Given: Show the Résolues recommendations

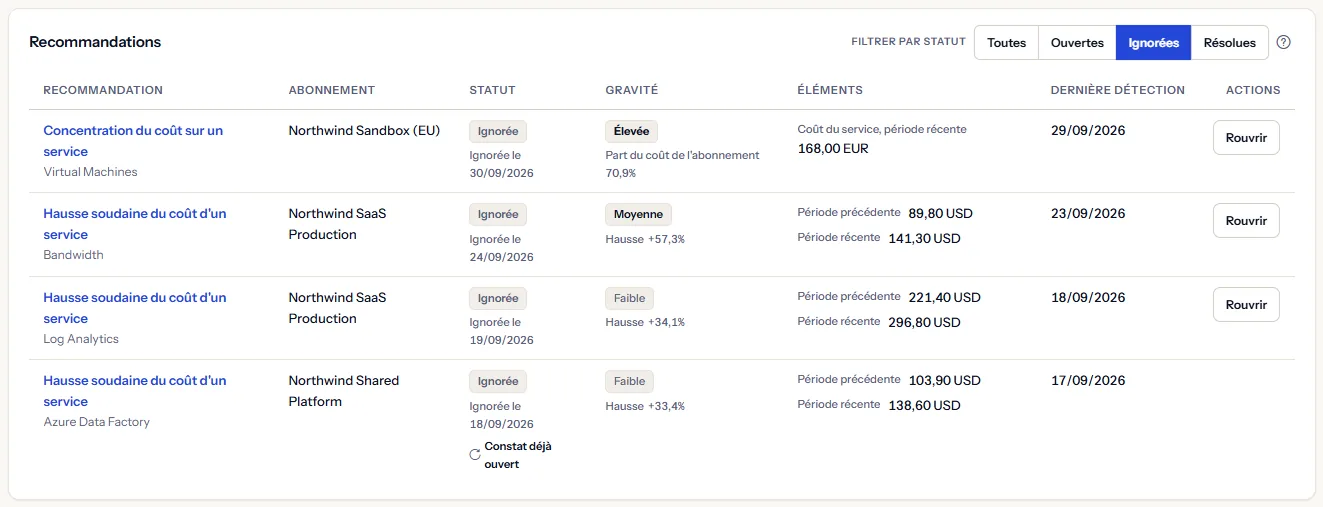Looking at the screenshot, I should pos(1229,43).
